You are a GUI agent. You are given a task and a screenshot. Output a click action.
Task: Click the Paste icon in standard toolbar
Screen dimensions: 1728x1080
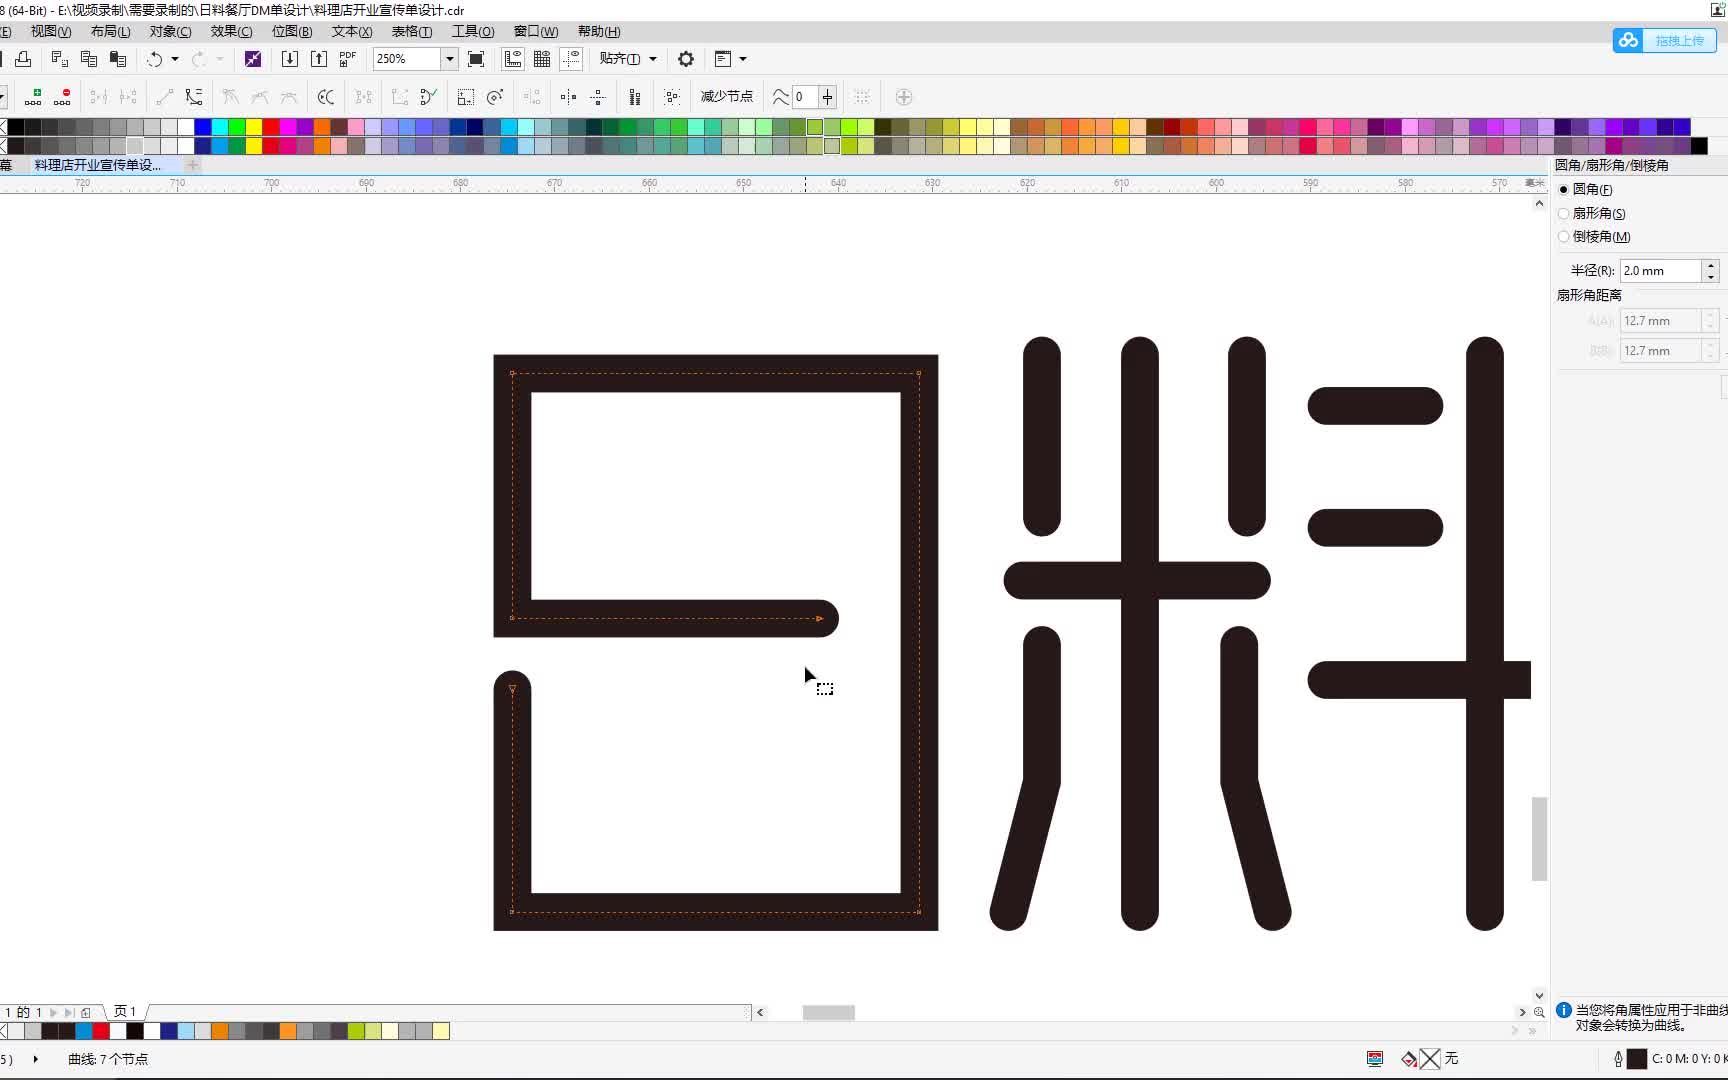(118, 59)
